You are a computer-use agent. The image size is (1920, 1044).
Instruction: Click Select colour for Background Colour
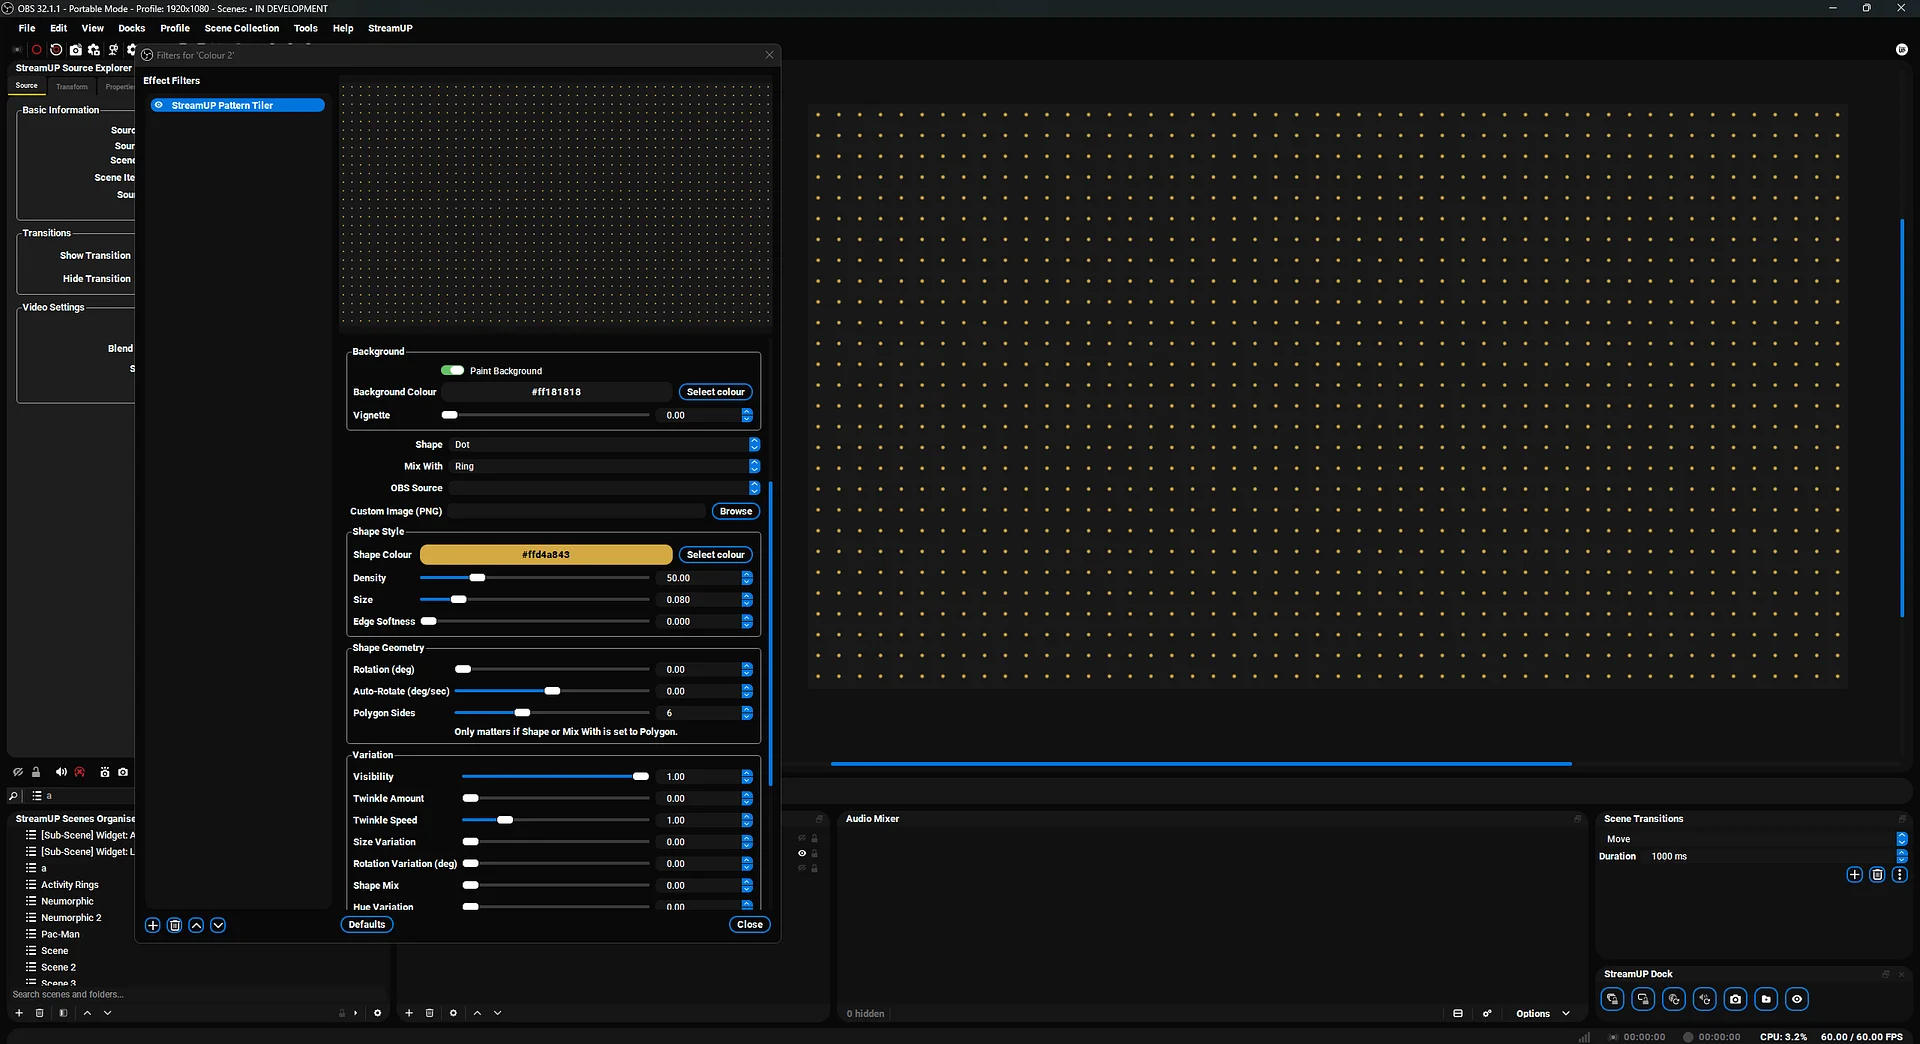tap(716, 392)
